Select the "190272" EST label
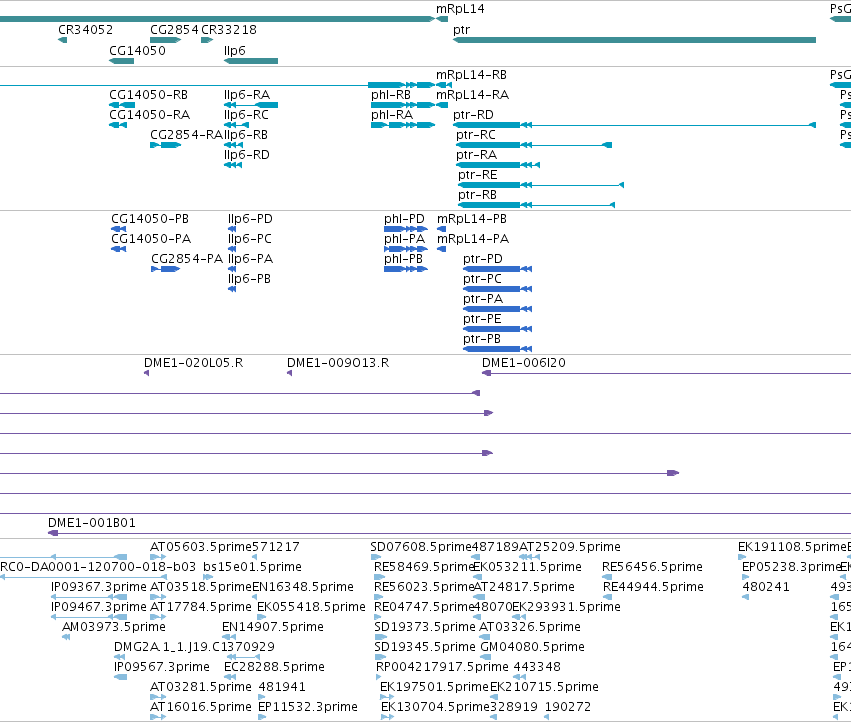The height and width of the screenshot is (722, 851). click(x=568, y=707)
